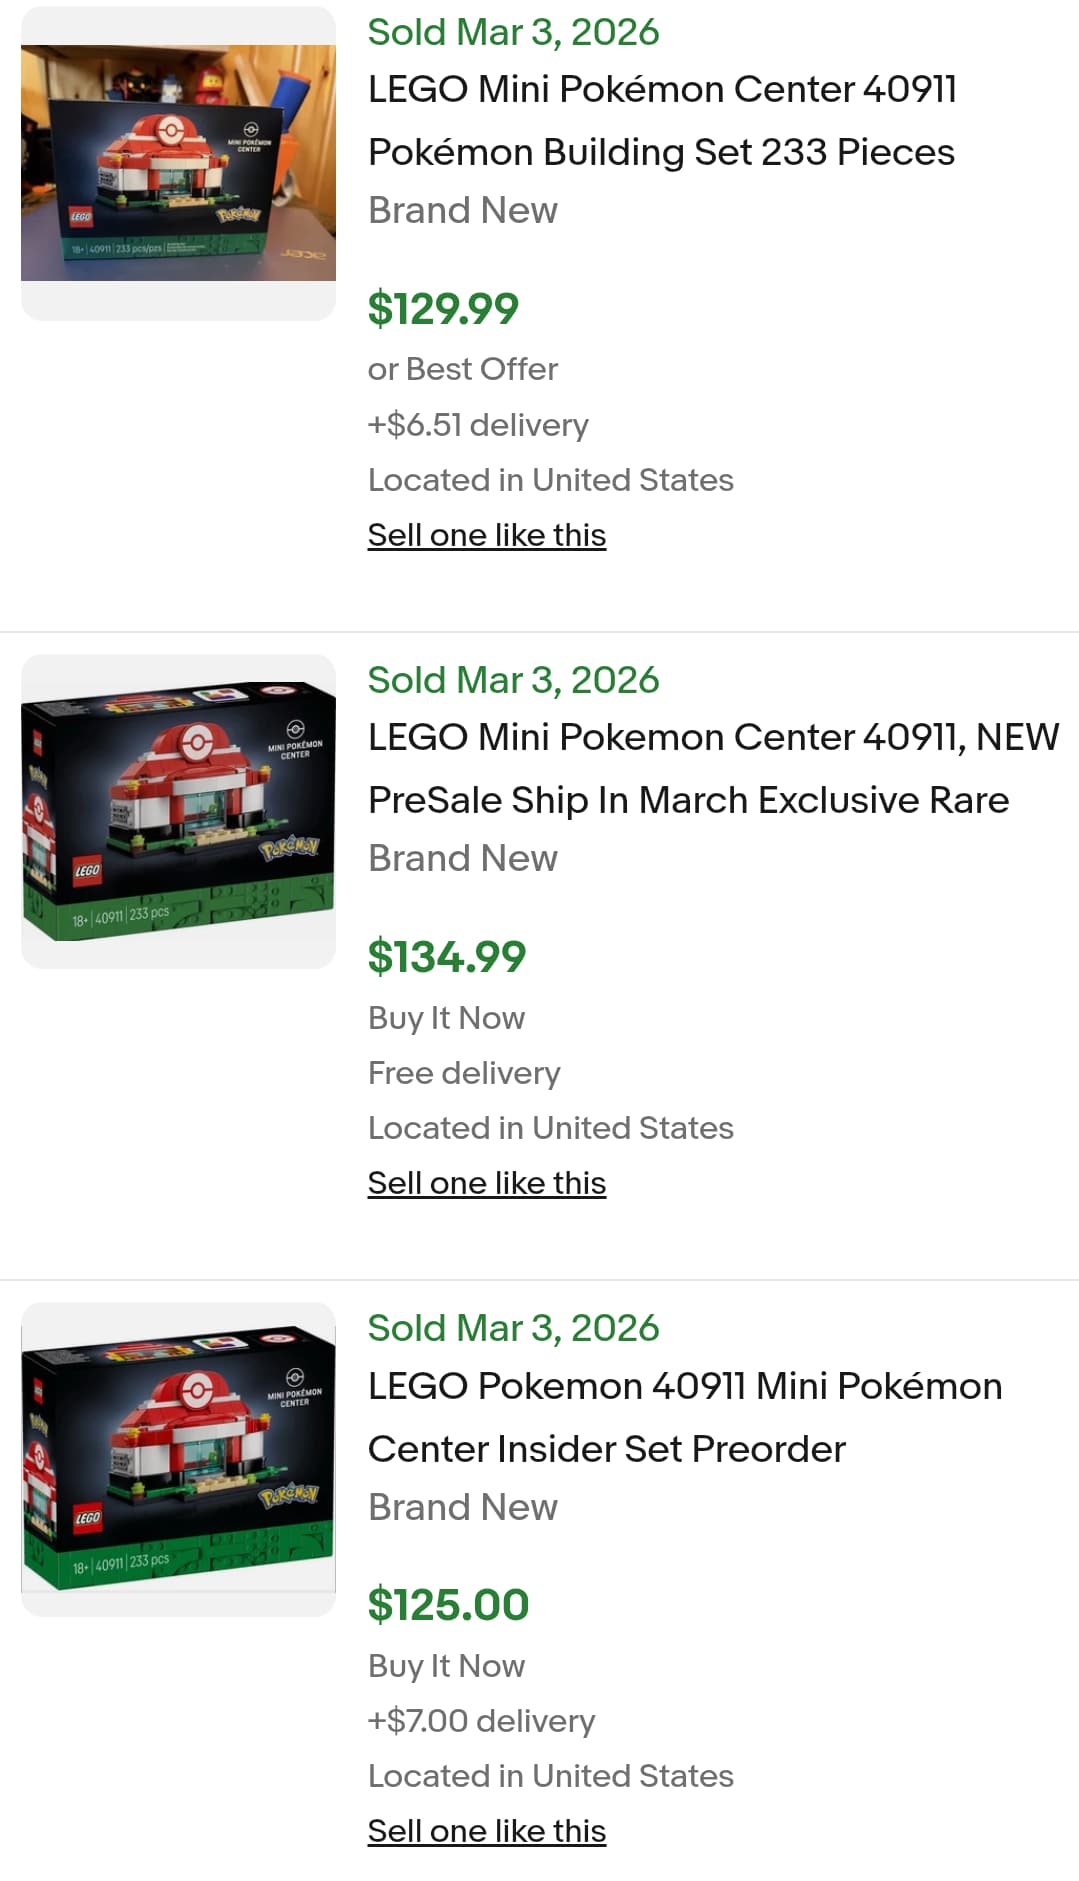Open the product thumbnail of the $125.00 listing

178,1459
